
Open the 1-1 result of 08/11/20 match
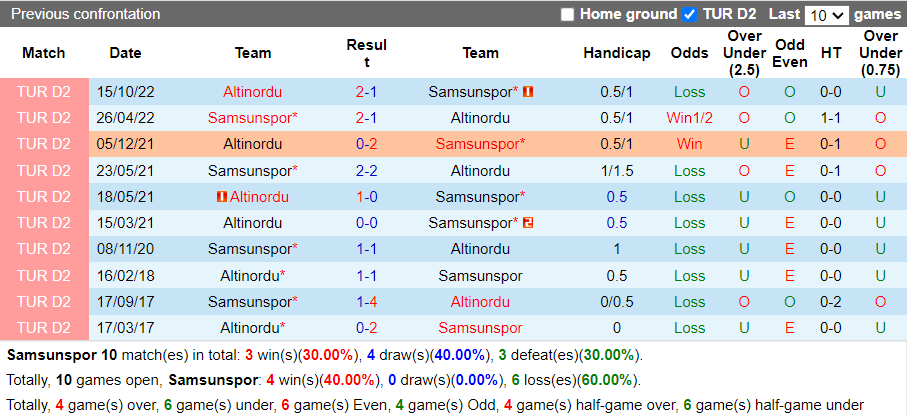(367, 249)
